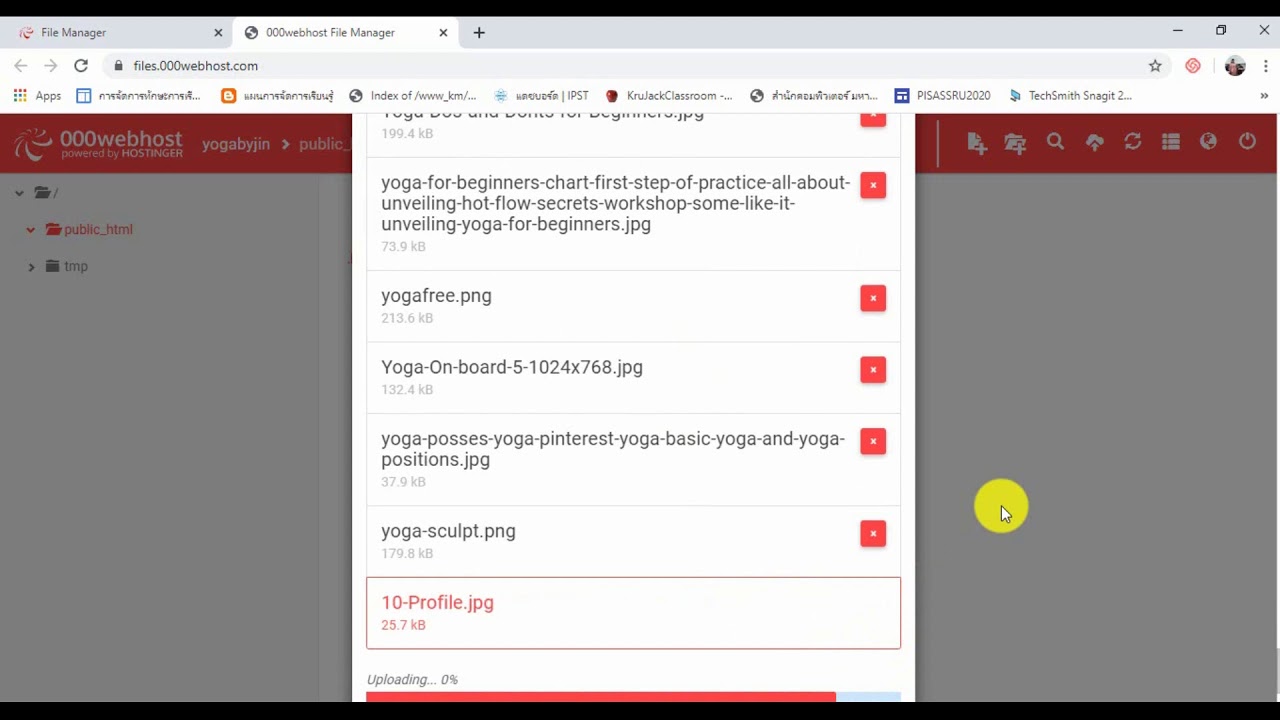Image resolution: width=1280 pixels, height=720 pixels.
Task: Click the 213.6 kB size label
Action: pos(407,318)
